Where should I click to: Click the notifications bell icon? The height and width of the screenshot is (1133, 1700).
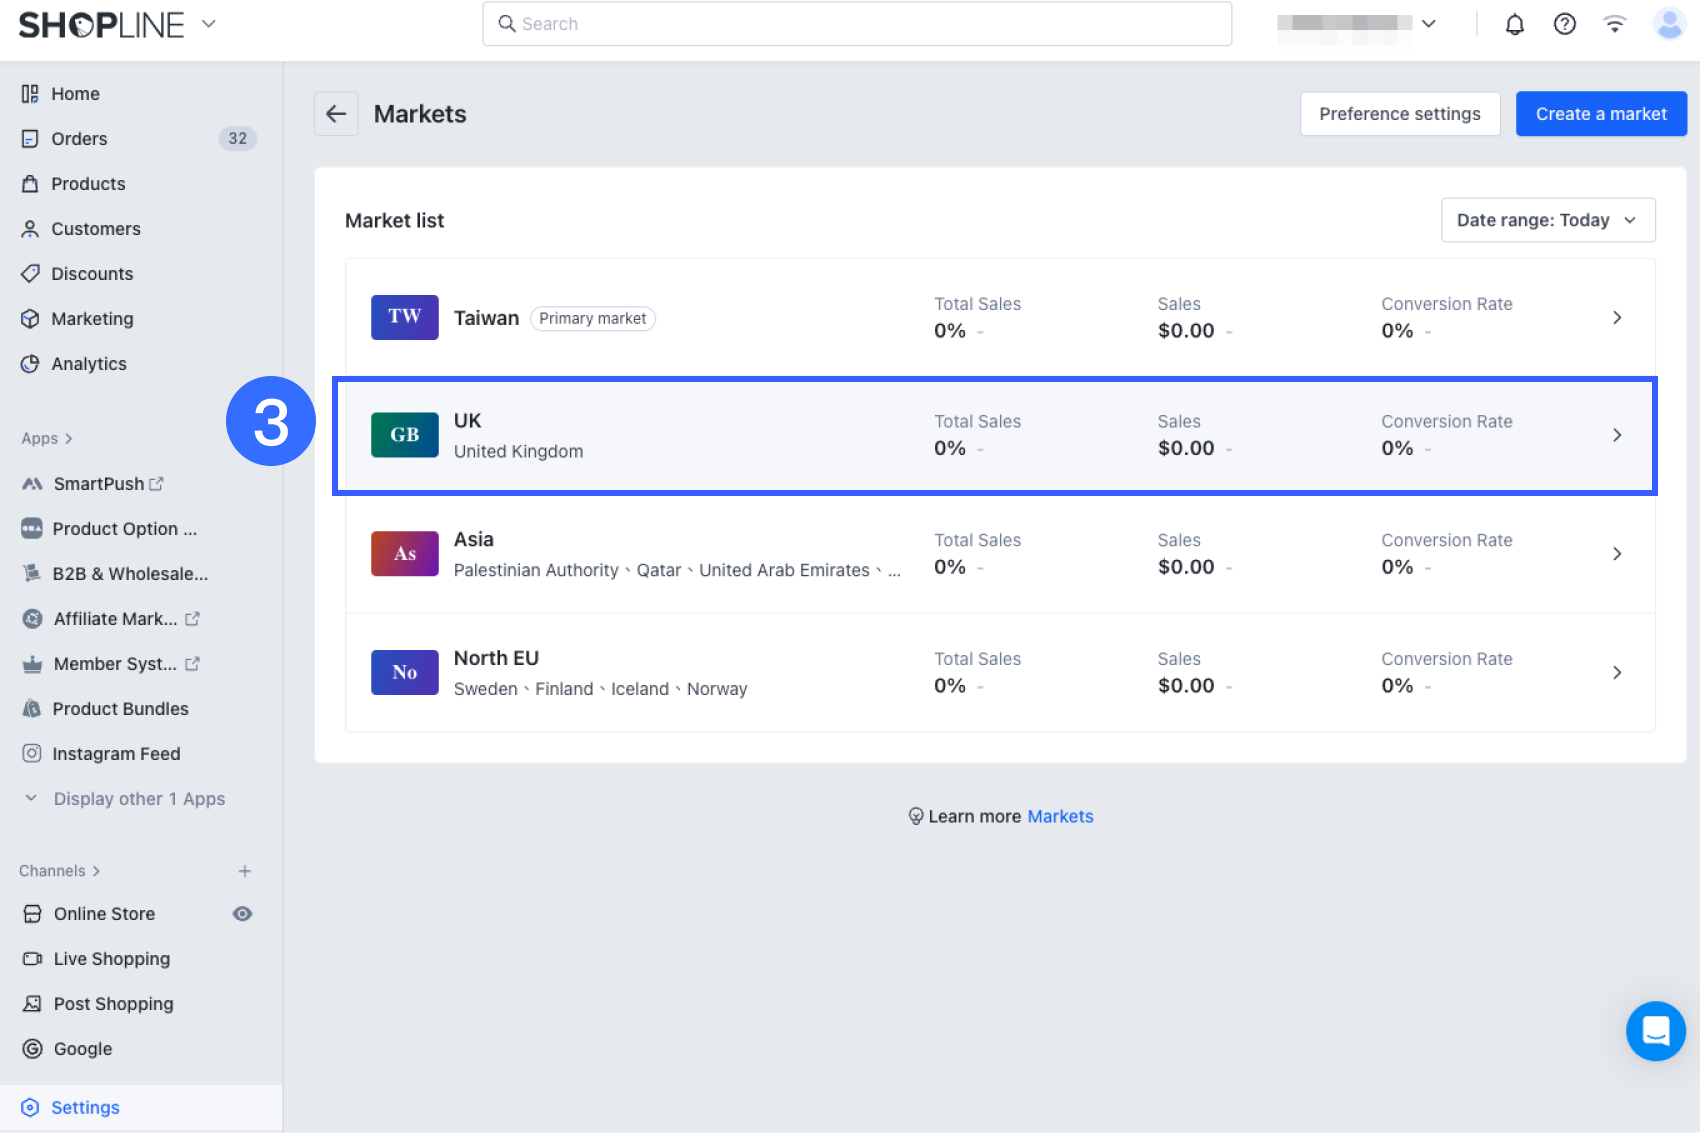[1515, 24]
